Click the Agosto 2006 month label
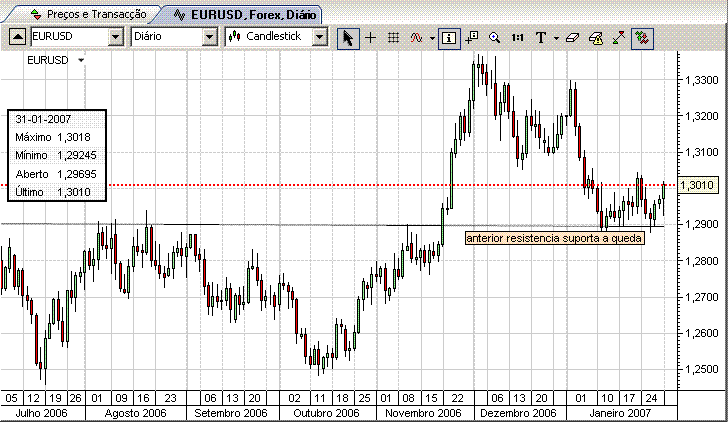 [x=136, y=413]
